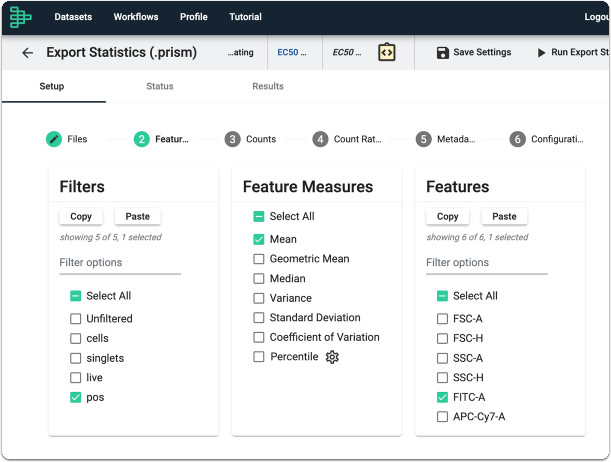Click step 2 Features circle
611x462 pixels.
pos(141,139)
